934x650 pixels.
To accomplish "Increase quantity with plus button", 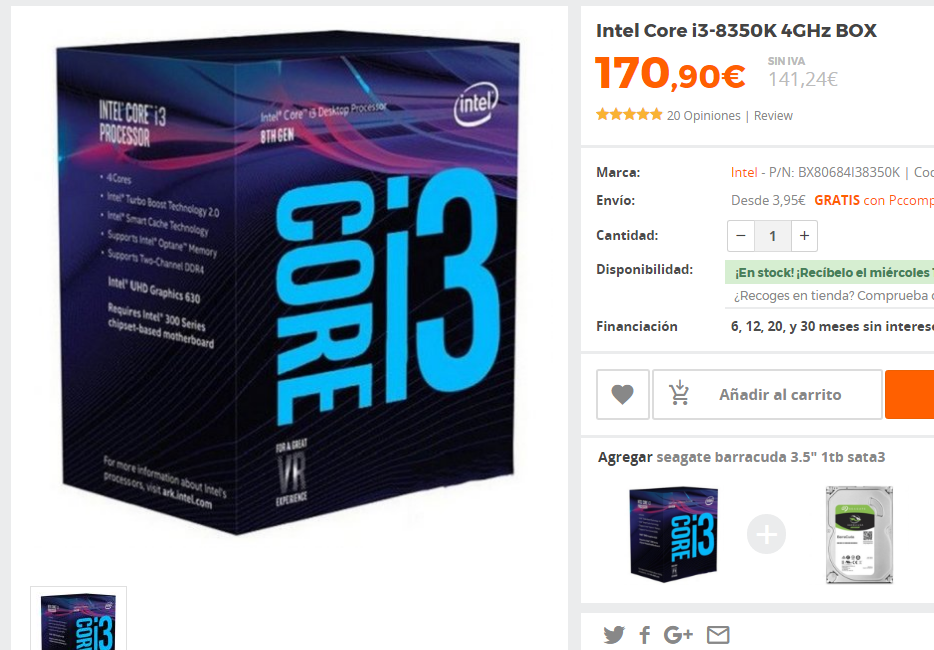I will pyautogui.click(x=804, y=236).
